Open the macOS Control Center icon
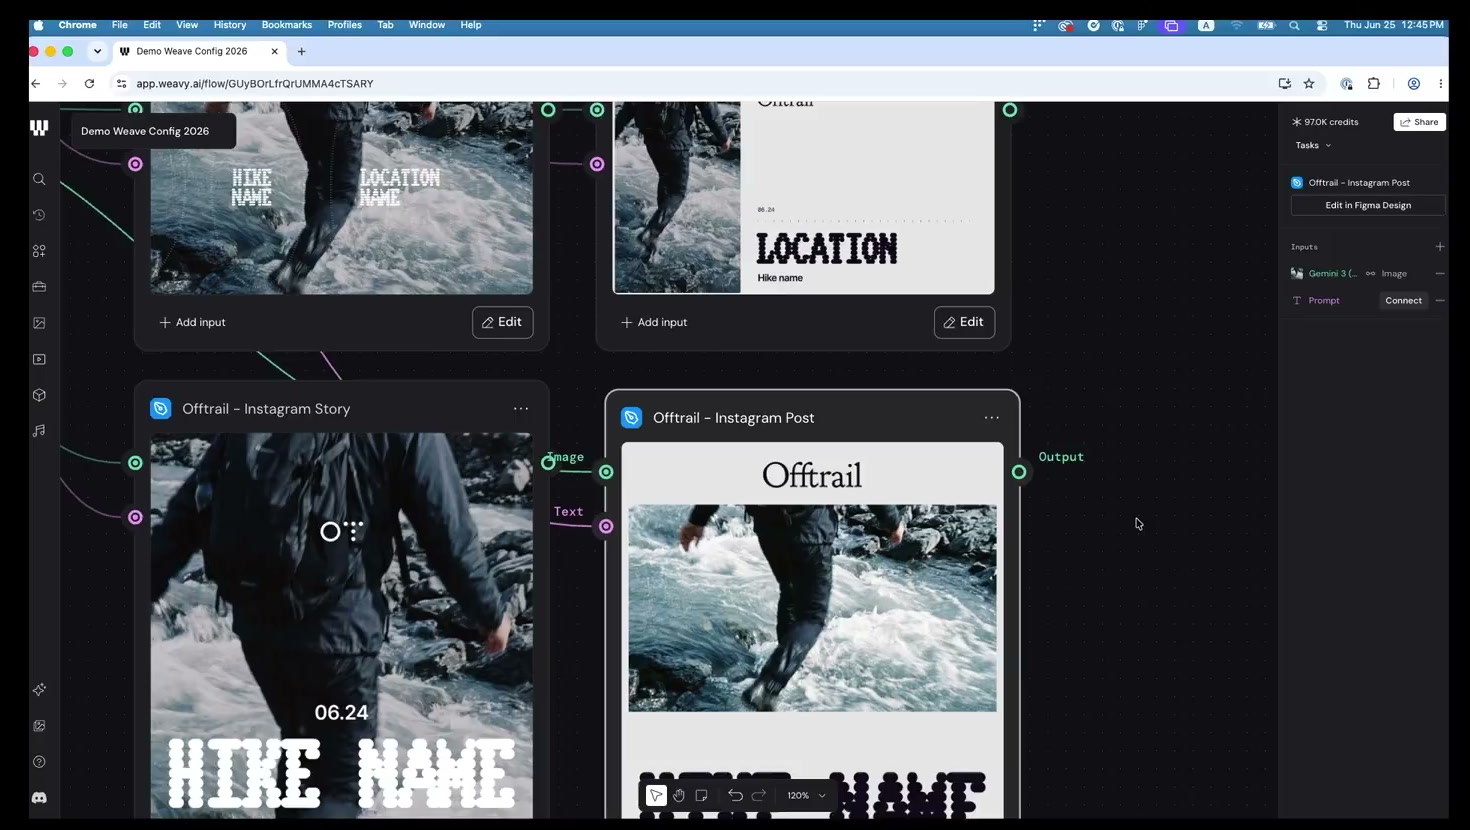The image size is (1470, 830). coord(1322,25)
